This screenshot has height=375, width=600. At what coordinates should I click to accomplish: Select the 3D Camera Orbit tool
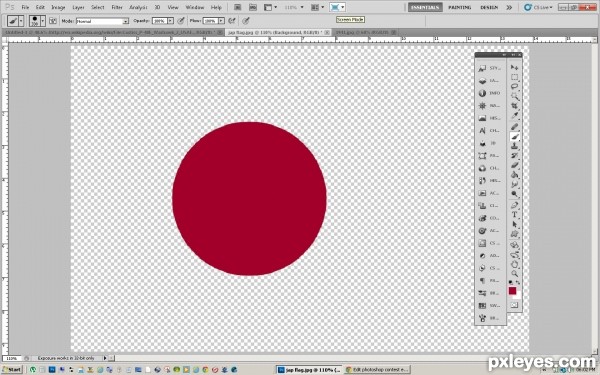coord(514,254)
